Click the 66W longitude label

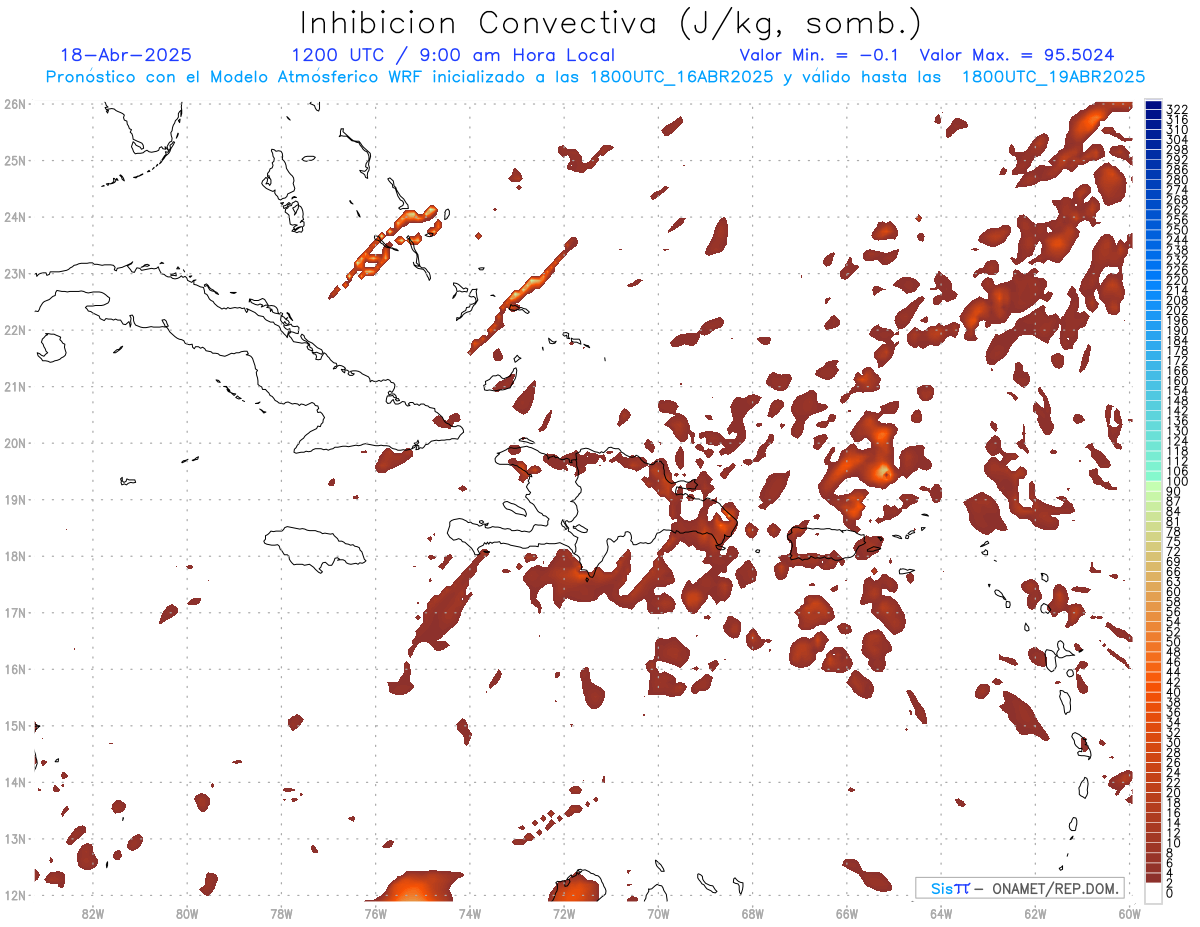(847, 912)
